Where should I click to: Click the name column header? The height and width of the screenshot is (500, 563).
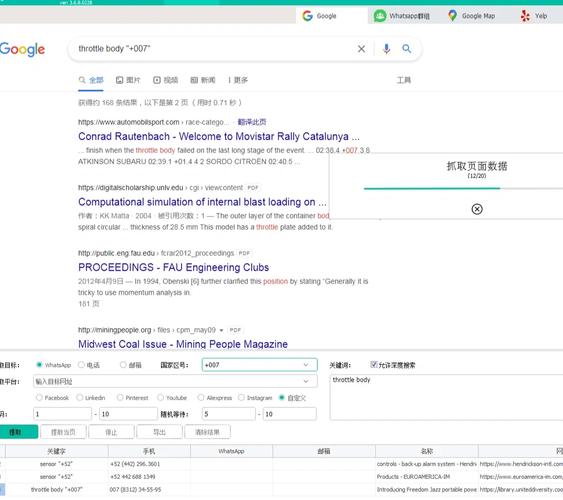coord(427,452)
